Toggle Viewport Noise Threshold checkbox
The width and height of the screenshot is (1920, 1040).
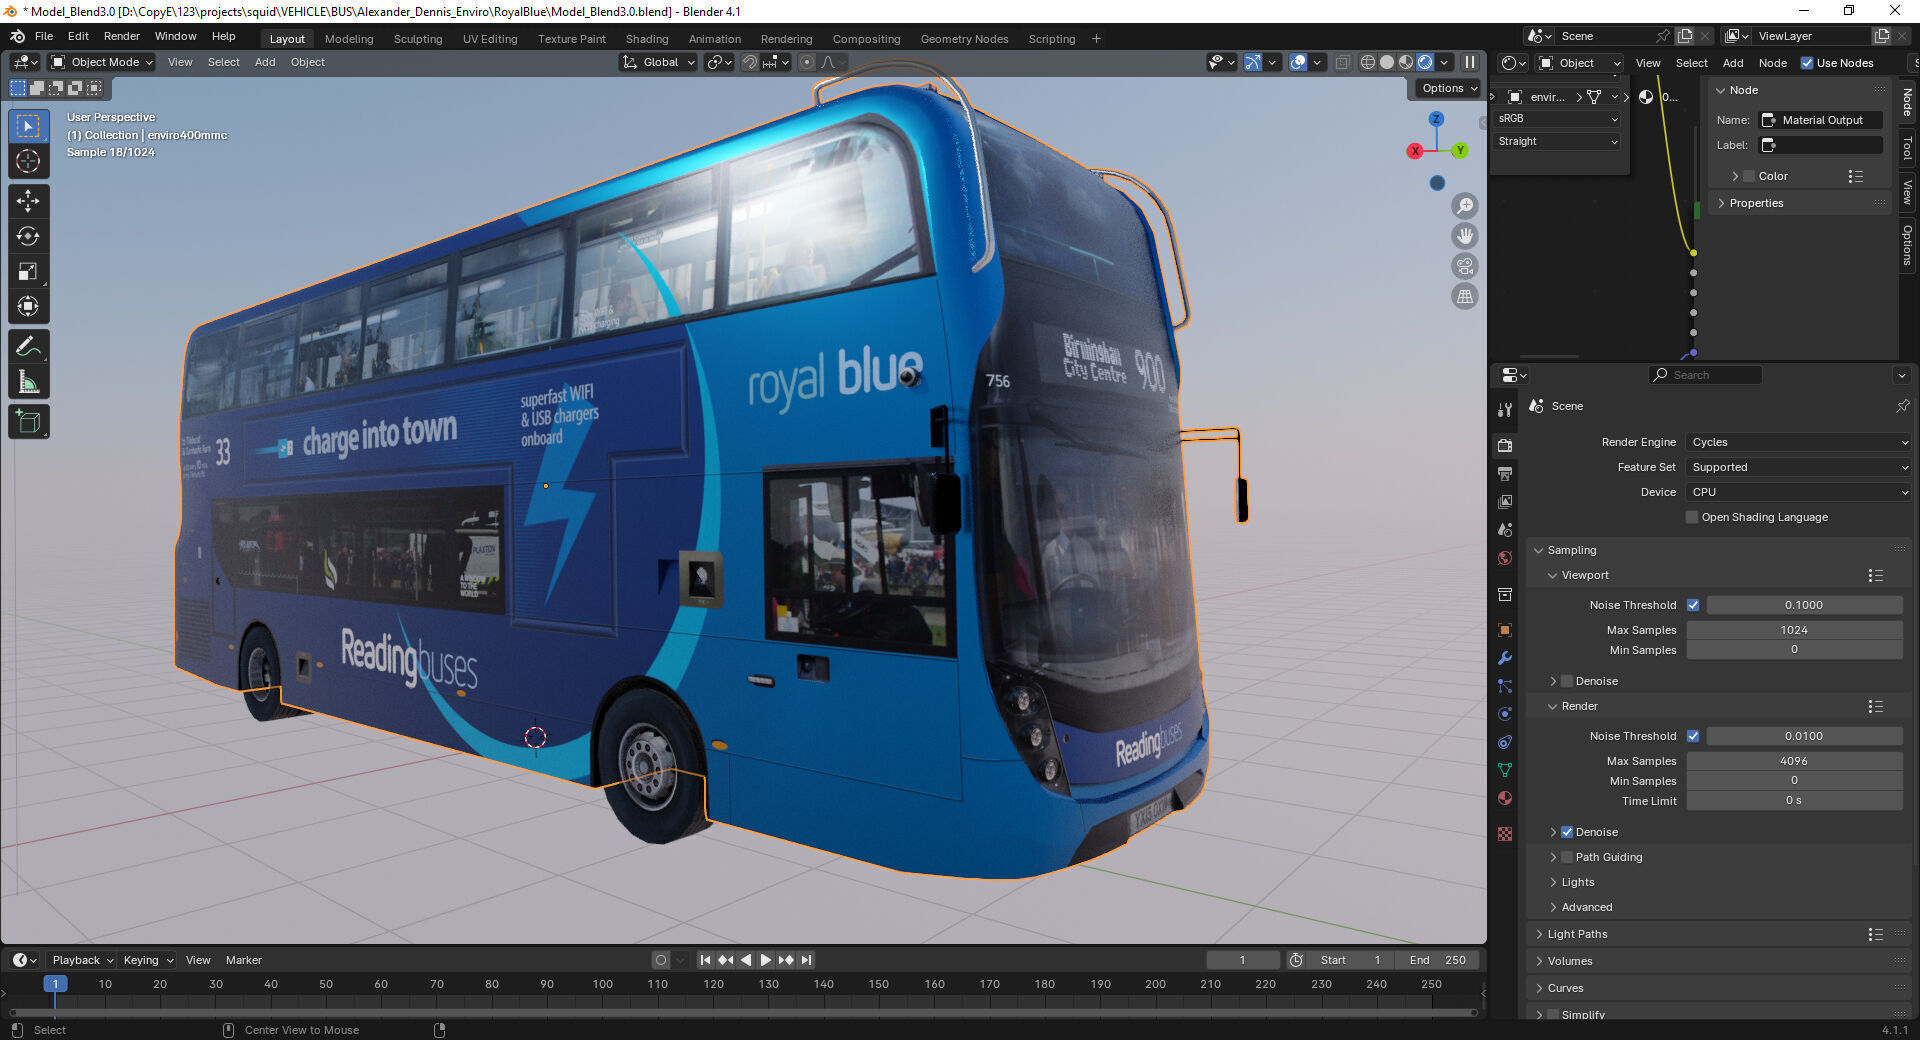1693,605
